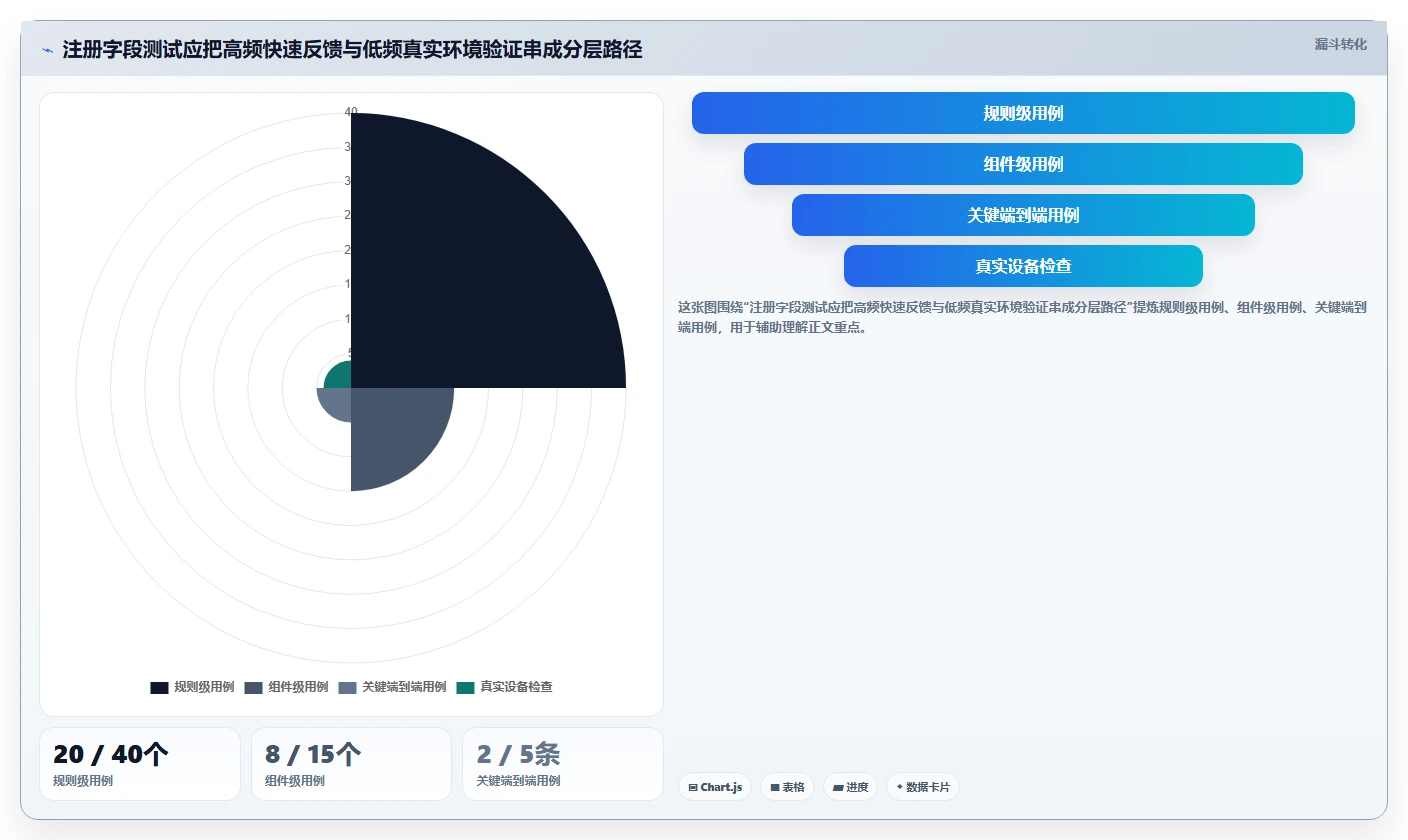Screen dimensions: 1408x840
Task: Click the 进度 chip icon
Action: (838, 788)
